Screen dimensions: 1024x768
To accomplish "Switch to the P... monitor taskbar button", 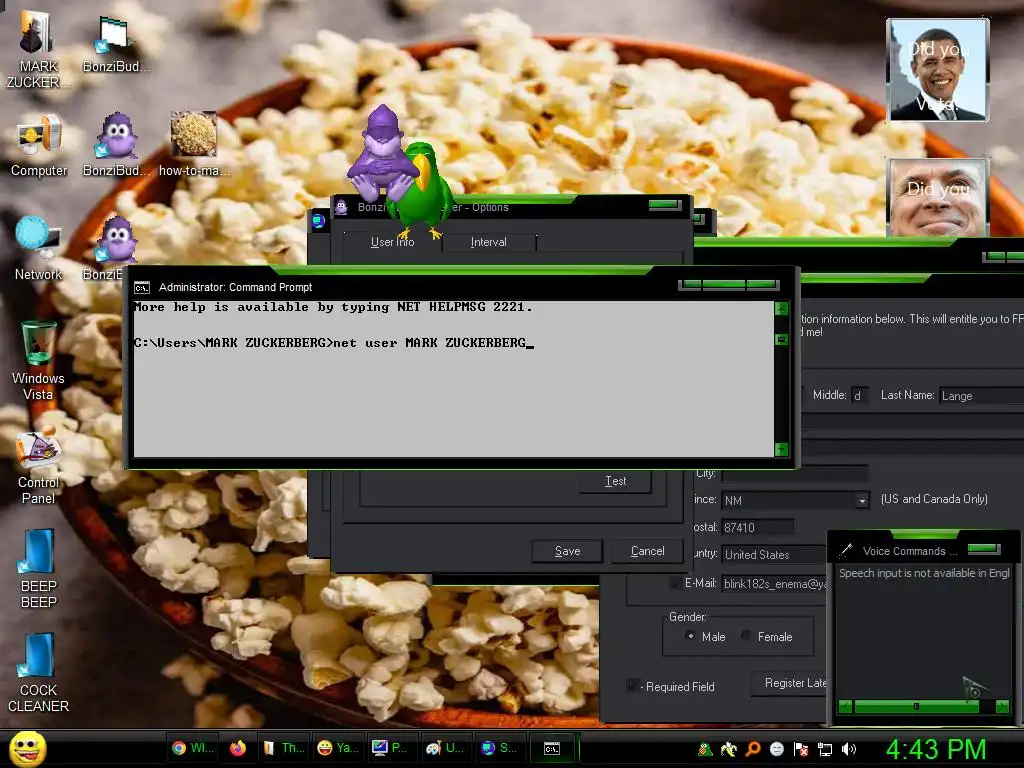I will point(390,748).
